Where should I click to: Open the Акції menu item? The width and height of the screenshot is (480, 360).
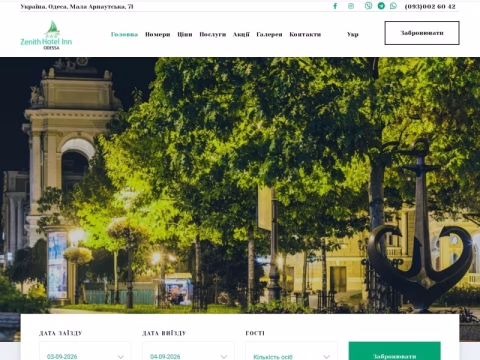[241, 34]
